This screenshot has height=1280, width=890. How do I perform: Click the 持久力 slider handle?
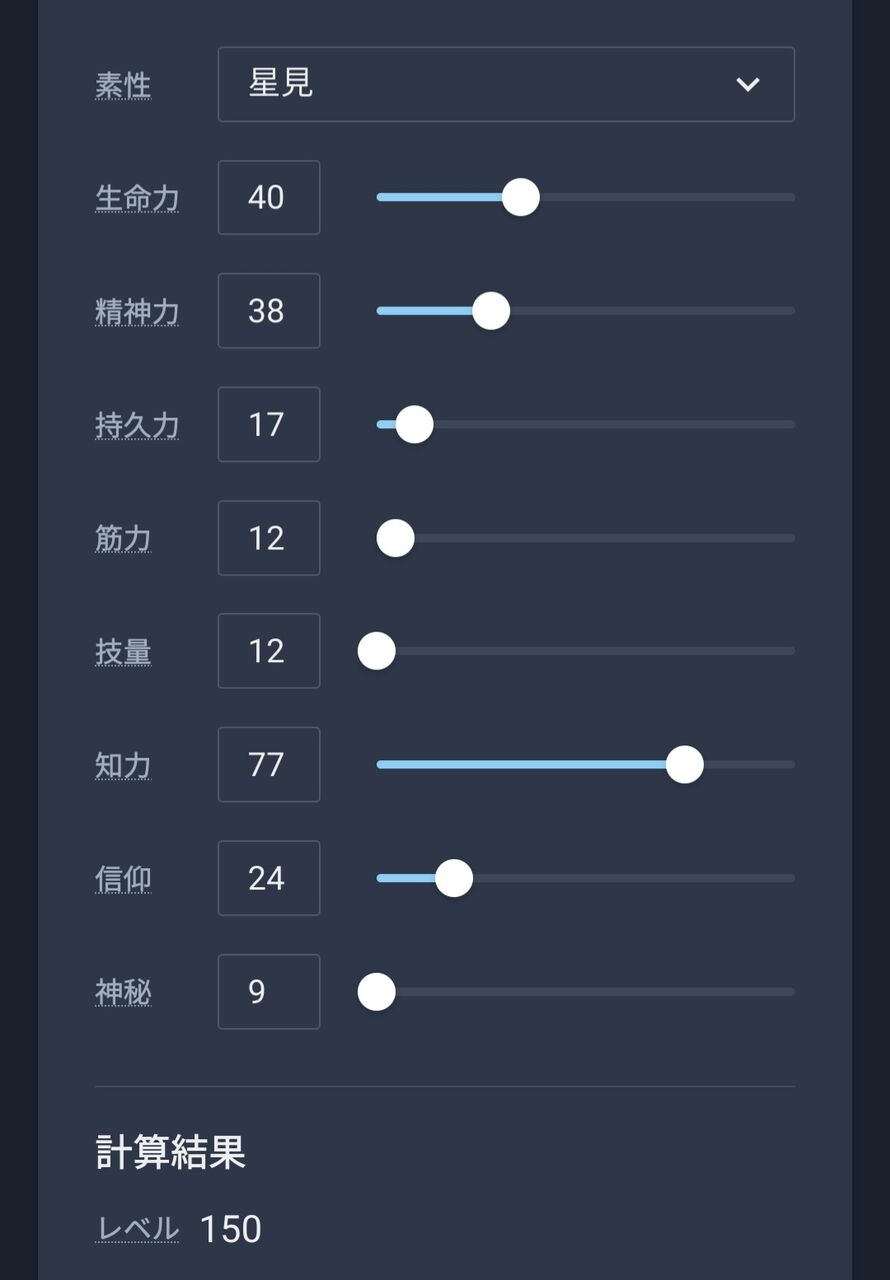(x=414, y=424)
